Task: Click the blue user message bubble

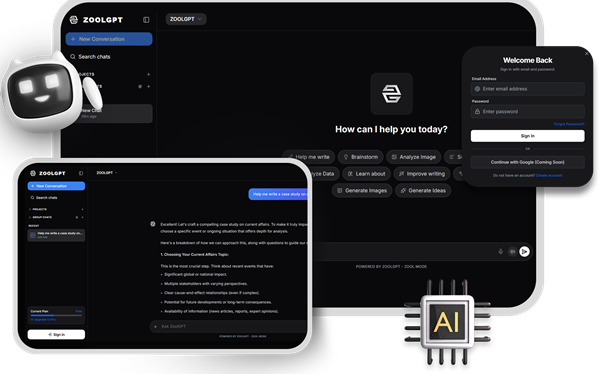Action: point(278,194)
